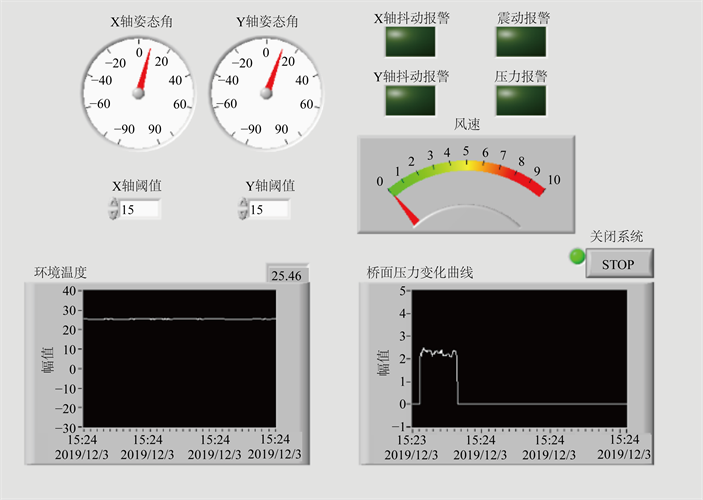This screenshot has height=500, width=703.
Task: Click the 25.46 temperature readout box
Action: click(x=287, y=275)
